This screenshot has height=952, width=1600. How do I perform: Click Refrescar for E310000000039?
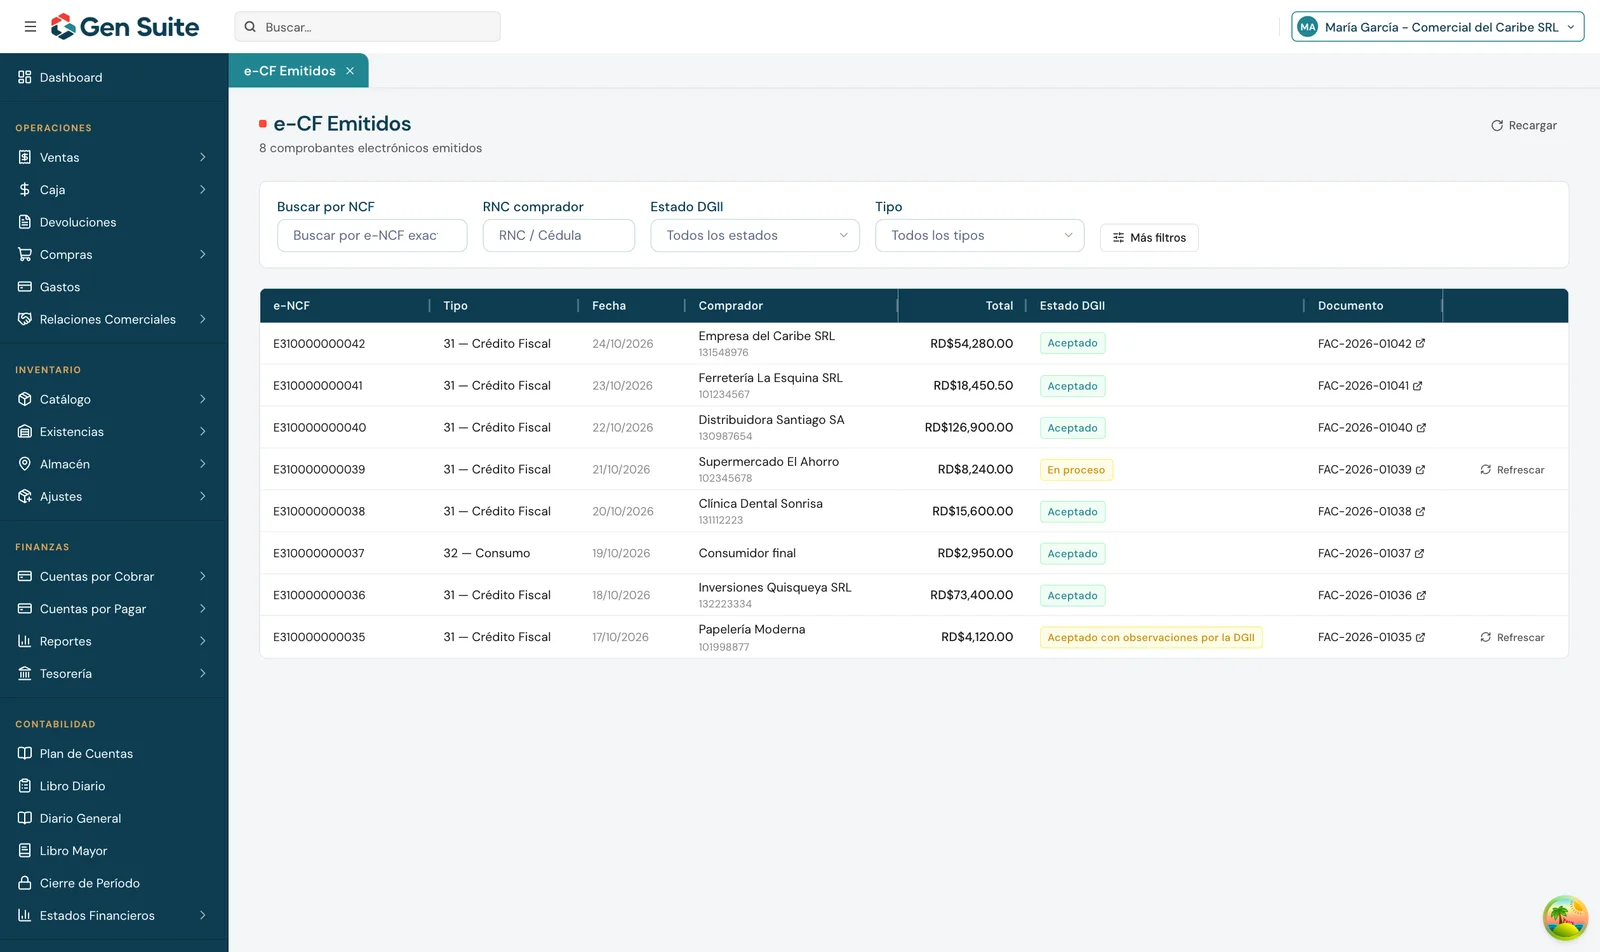(x=1512, y=469)
